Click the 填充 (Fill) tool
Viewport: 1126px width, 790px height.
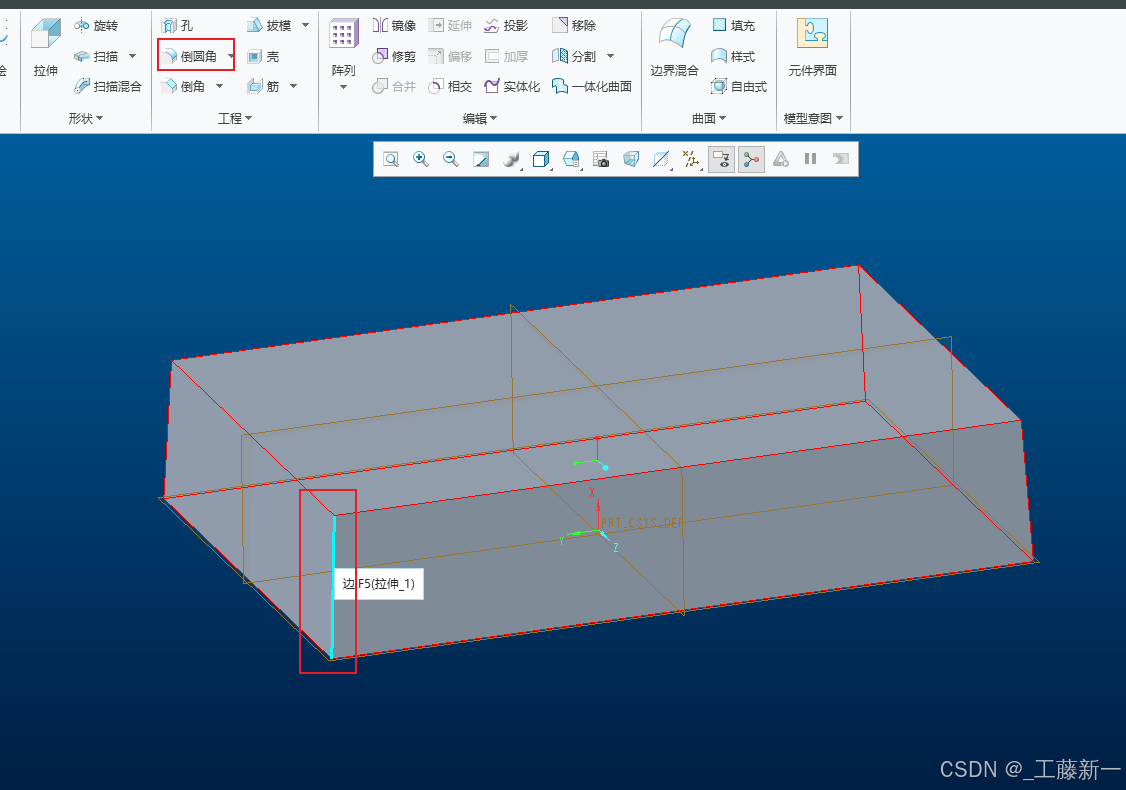pos(733,26)
